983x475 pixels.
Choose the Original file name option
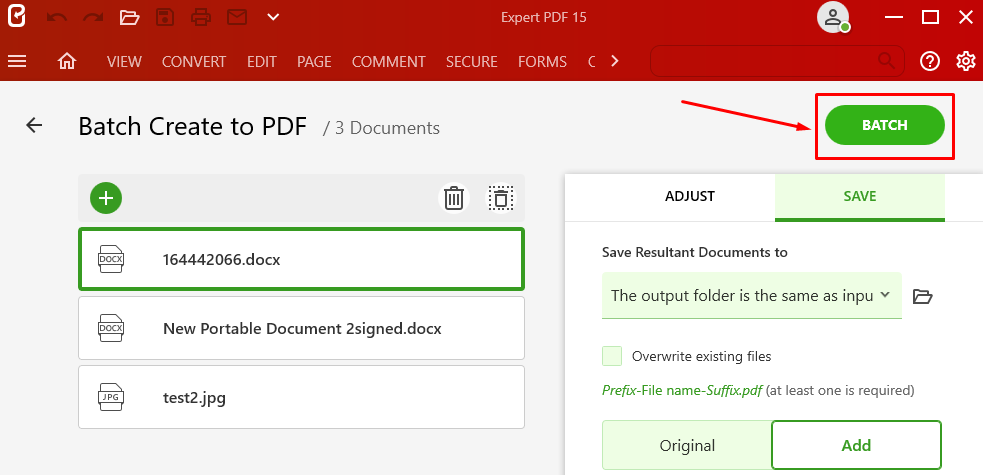[687, 446]
